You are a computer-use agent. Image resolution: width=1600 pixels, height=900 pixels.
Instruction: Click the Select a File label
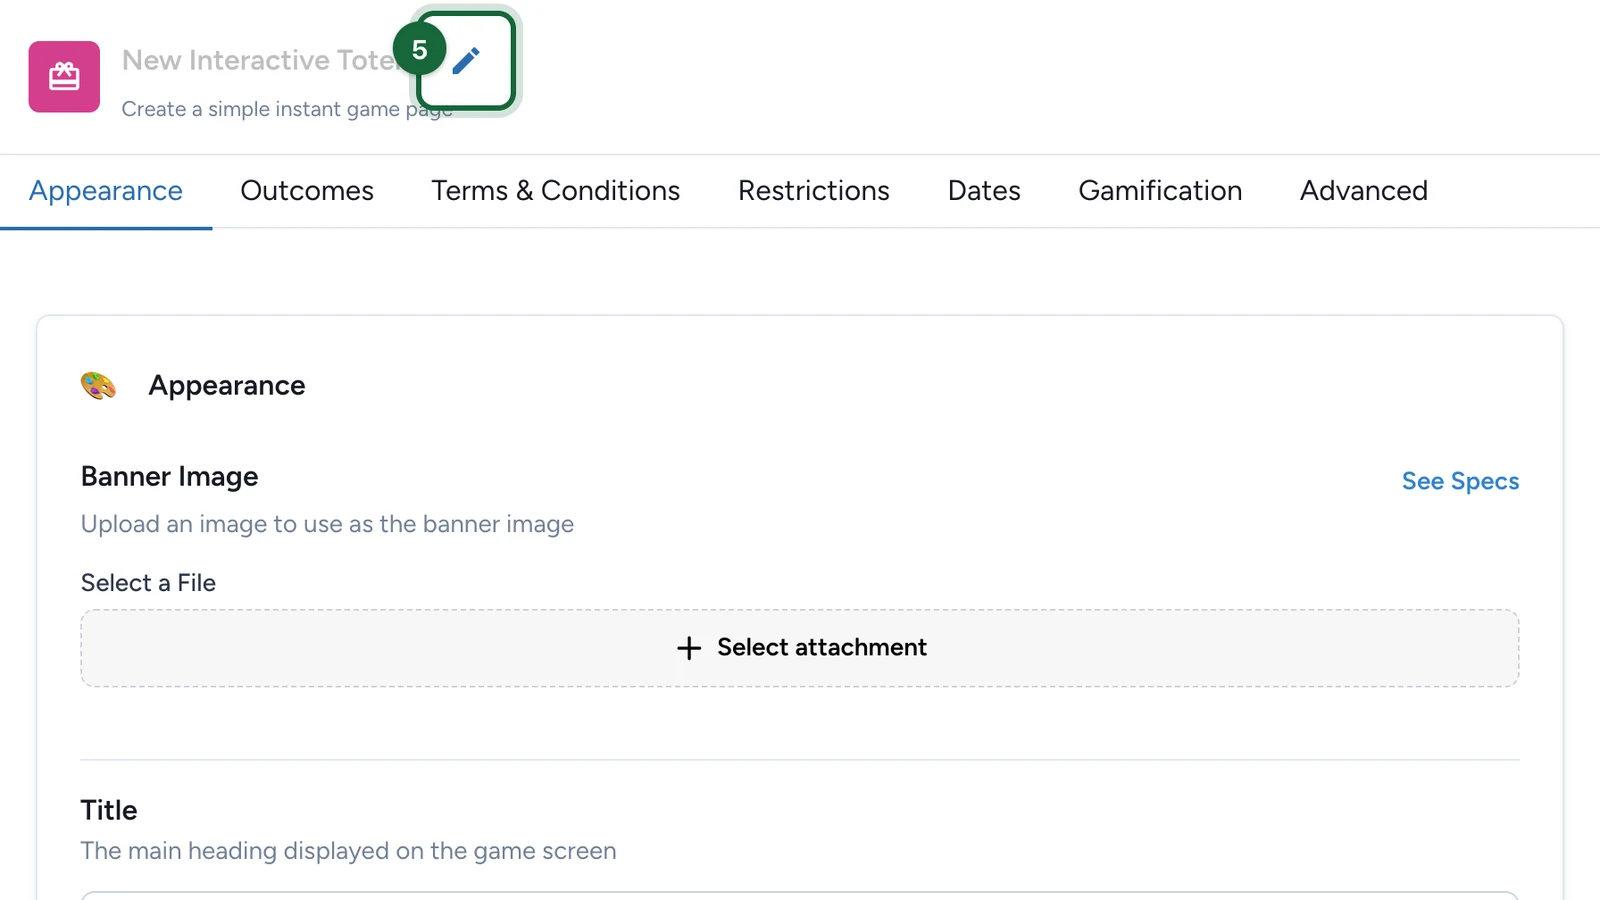(x=148, y=583)
